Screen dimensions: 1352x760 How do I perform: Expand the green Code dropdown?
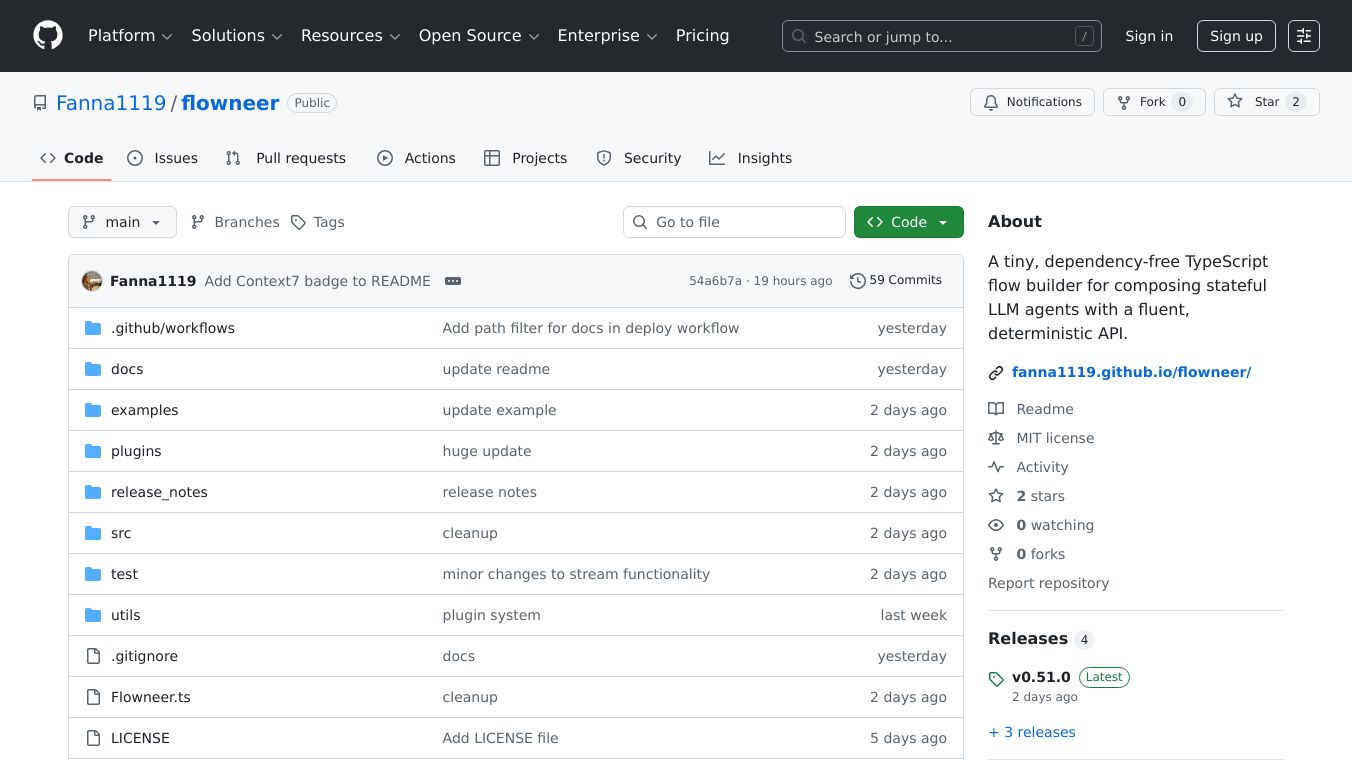click(x=908, y=222)
